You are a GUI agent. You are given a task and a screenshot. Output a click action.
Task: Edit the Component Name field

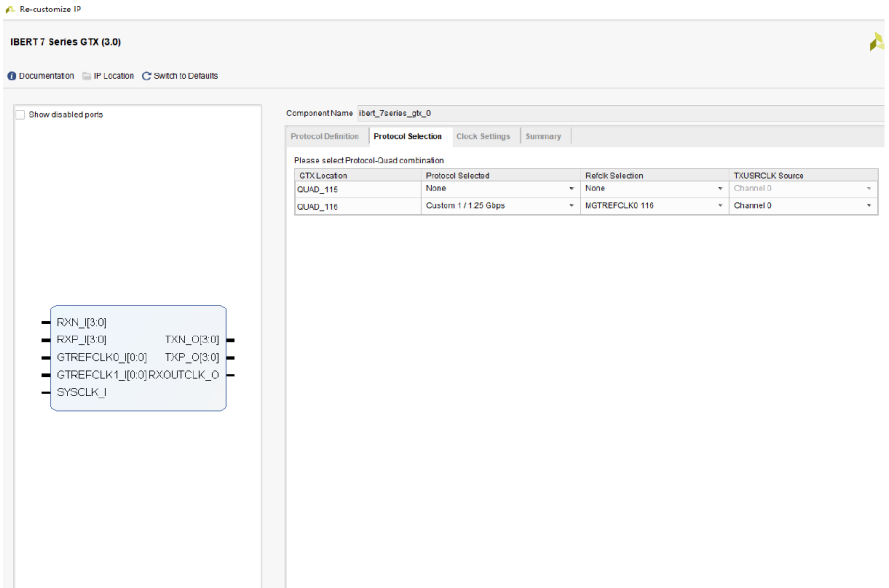coord(620,113)
